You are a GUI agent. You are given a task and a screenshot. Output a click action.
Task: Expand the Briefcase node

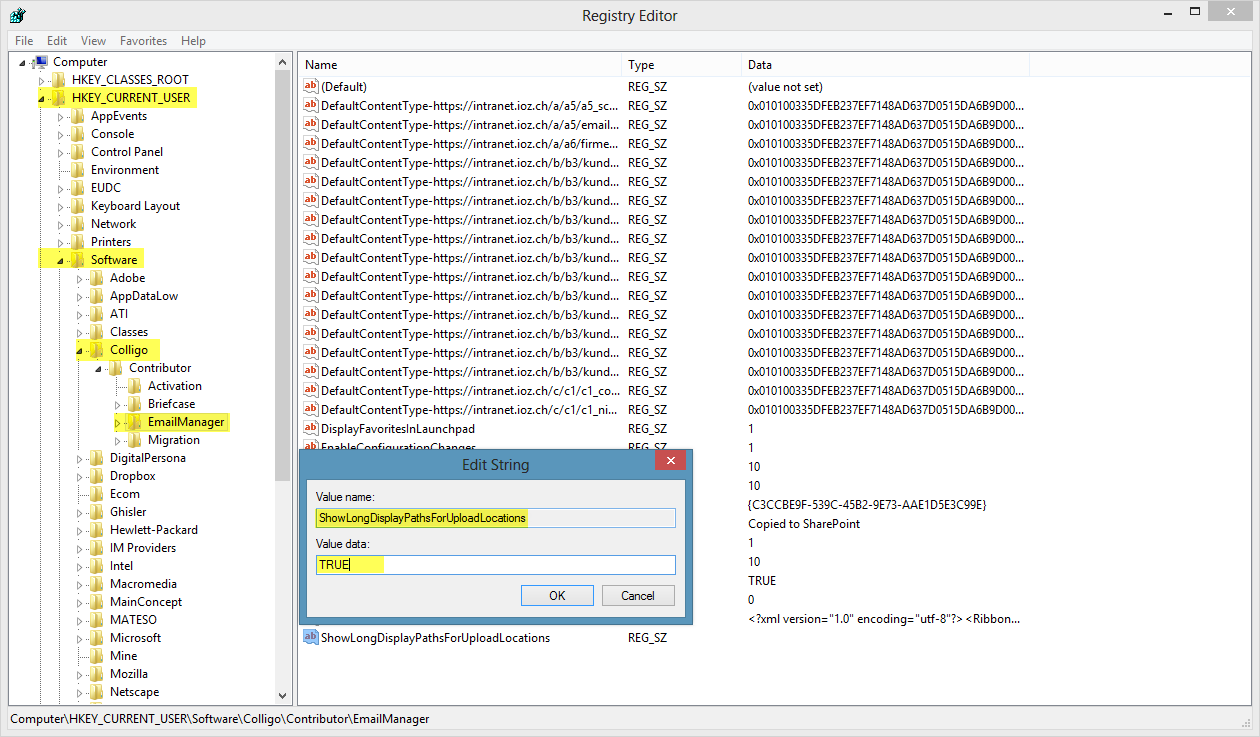(x=117, y=404)
